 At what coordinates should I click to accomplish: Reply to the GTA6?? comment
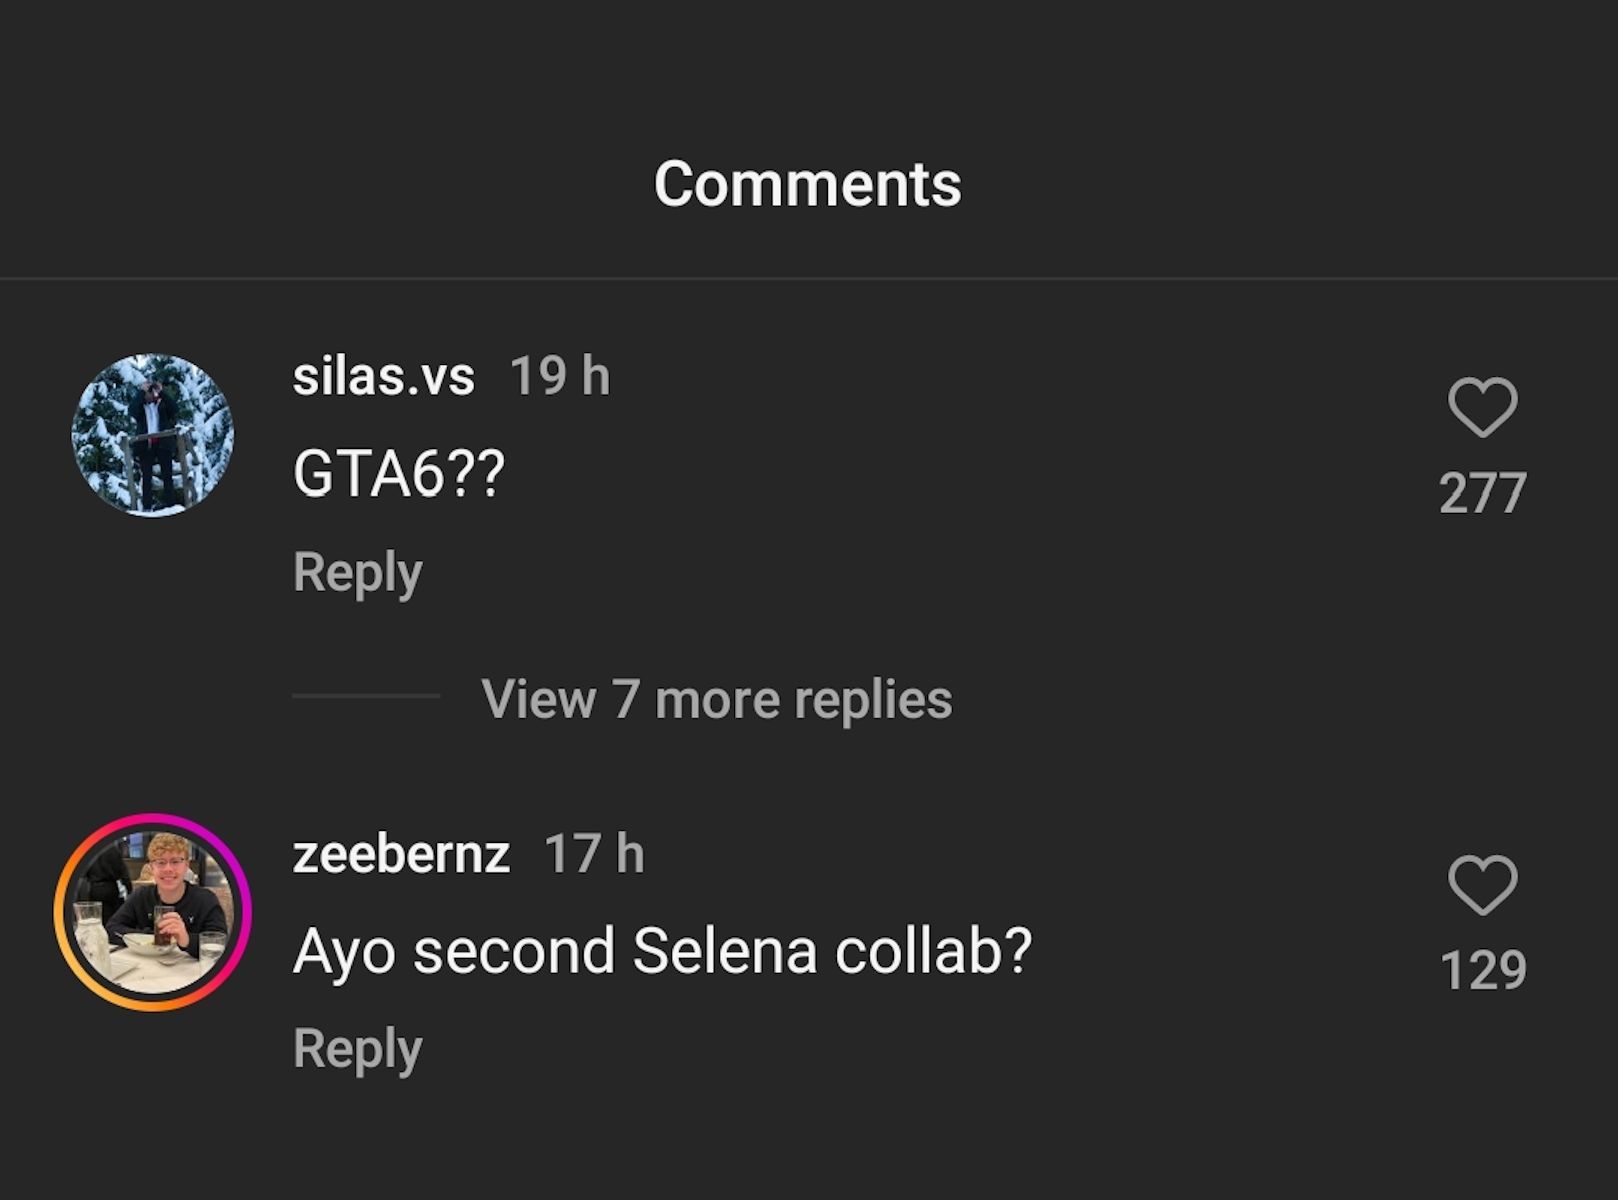pos(357,572)
